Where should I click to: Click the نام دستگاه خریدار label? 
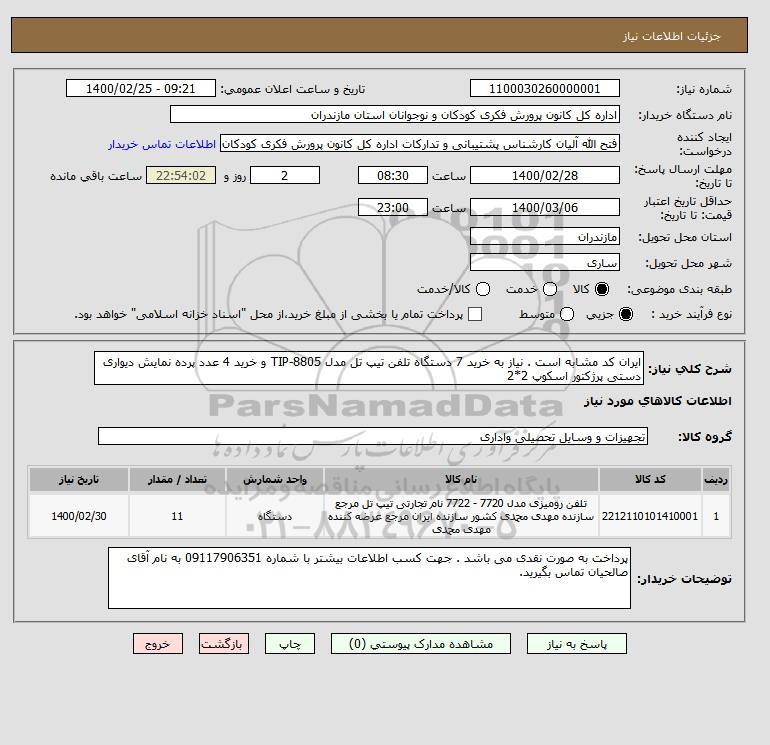pyautogui.click(x=685, y=115)
